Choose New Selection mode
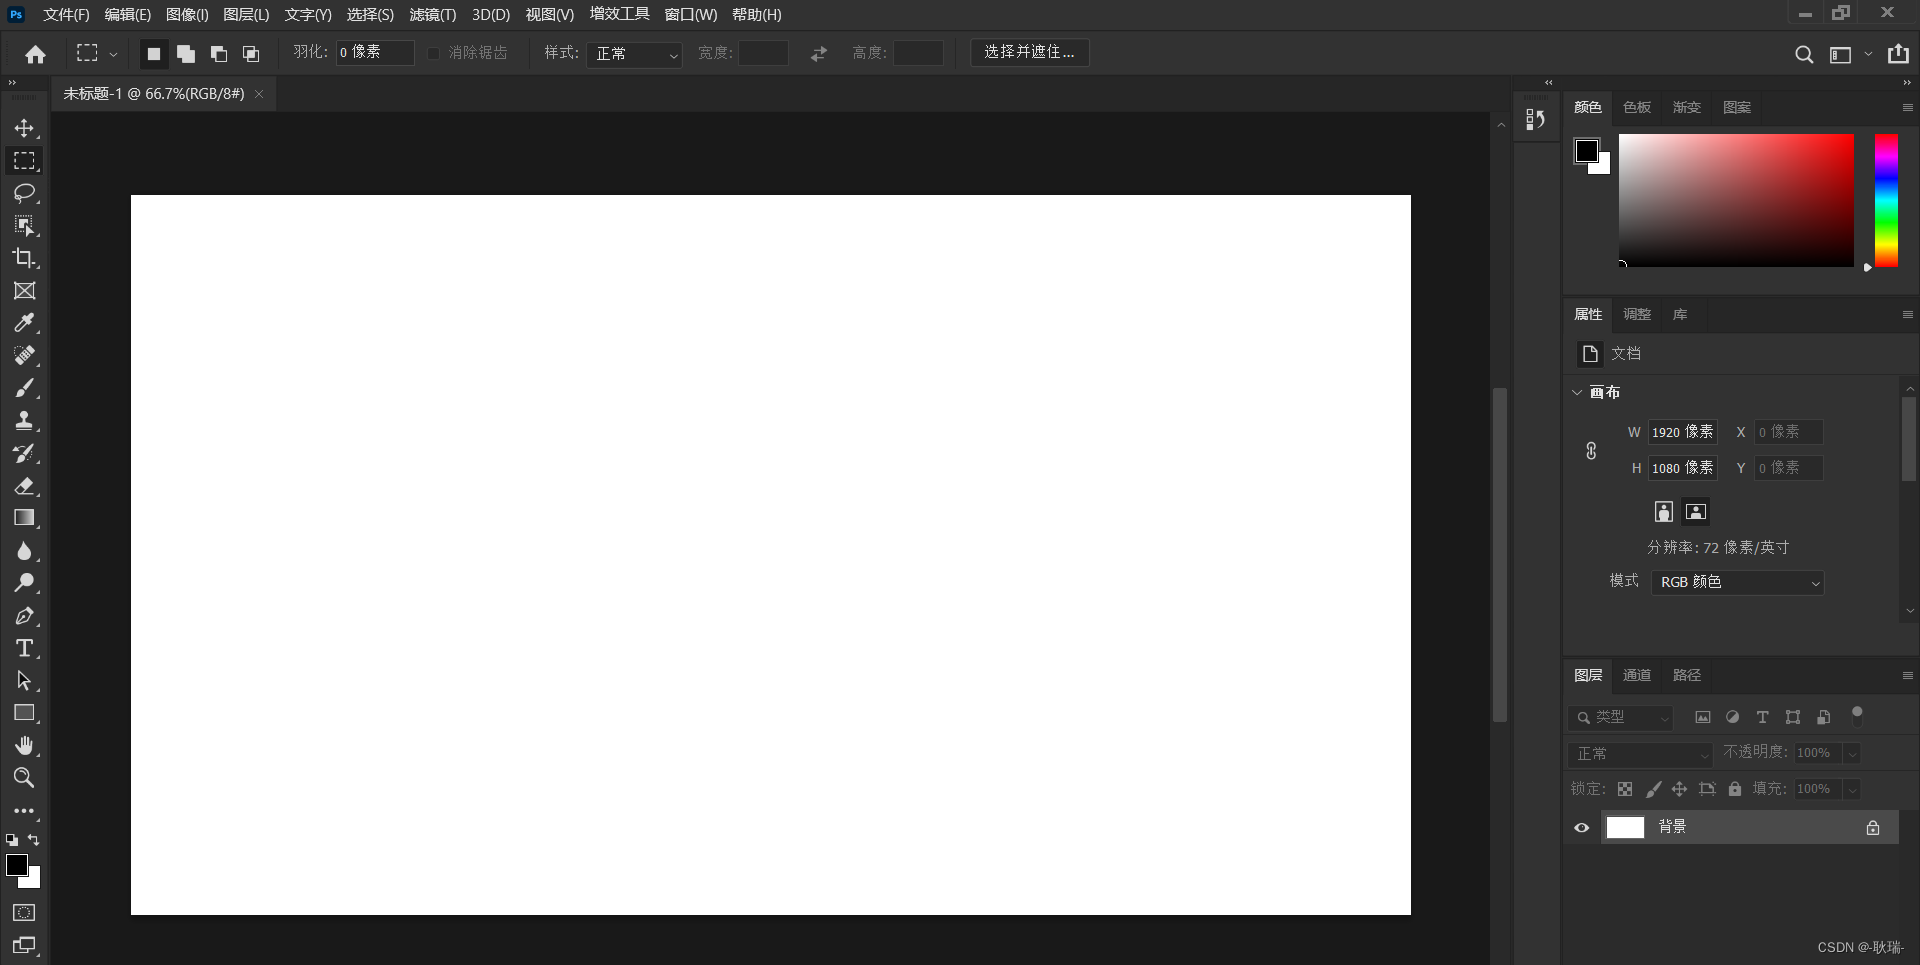This screenshot has height=965, width=1920. click(x=153, y=54)
